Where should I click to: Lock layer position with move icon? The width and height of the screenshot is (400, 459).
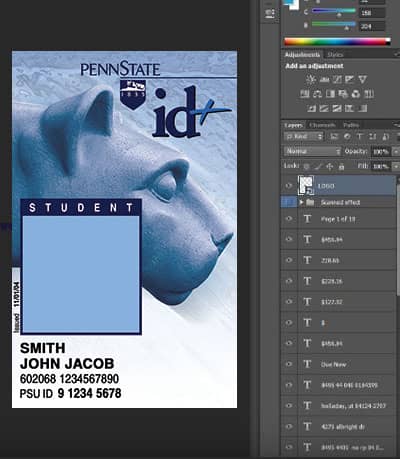pyautogui.click(x=330, y=166)
